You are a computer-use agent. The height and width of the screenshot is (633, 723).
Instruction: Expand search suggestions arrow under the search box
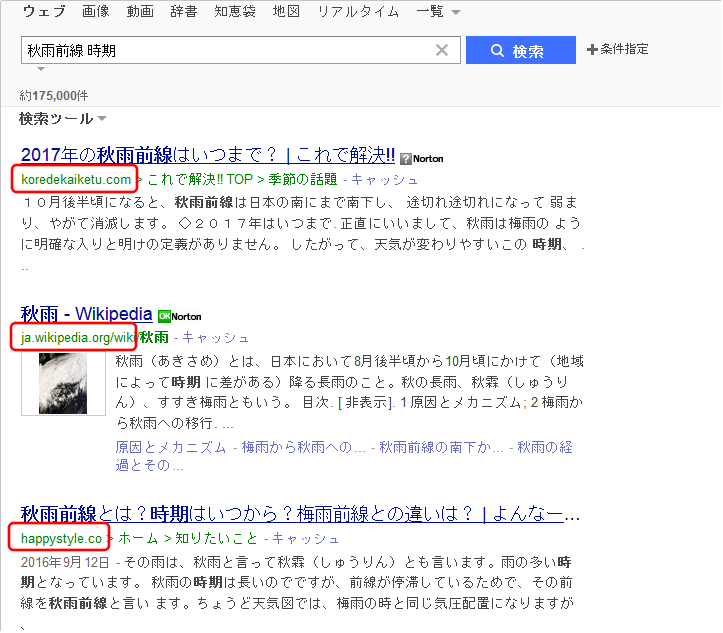41,69
